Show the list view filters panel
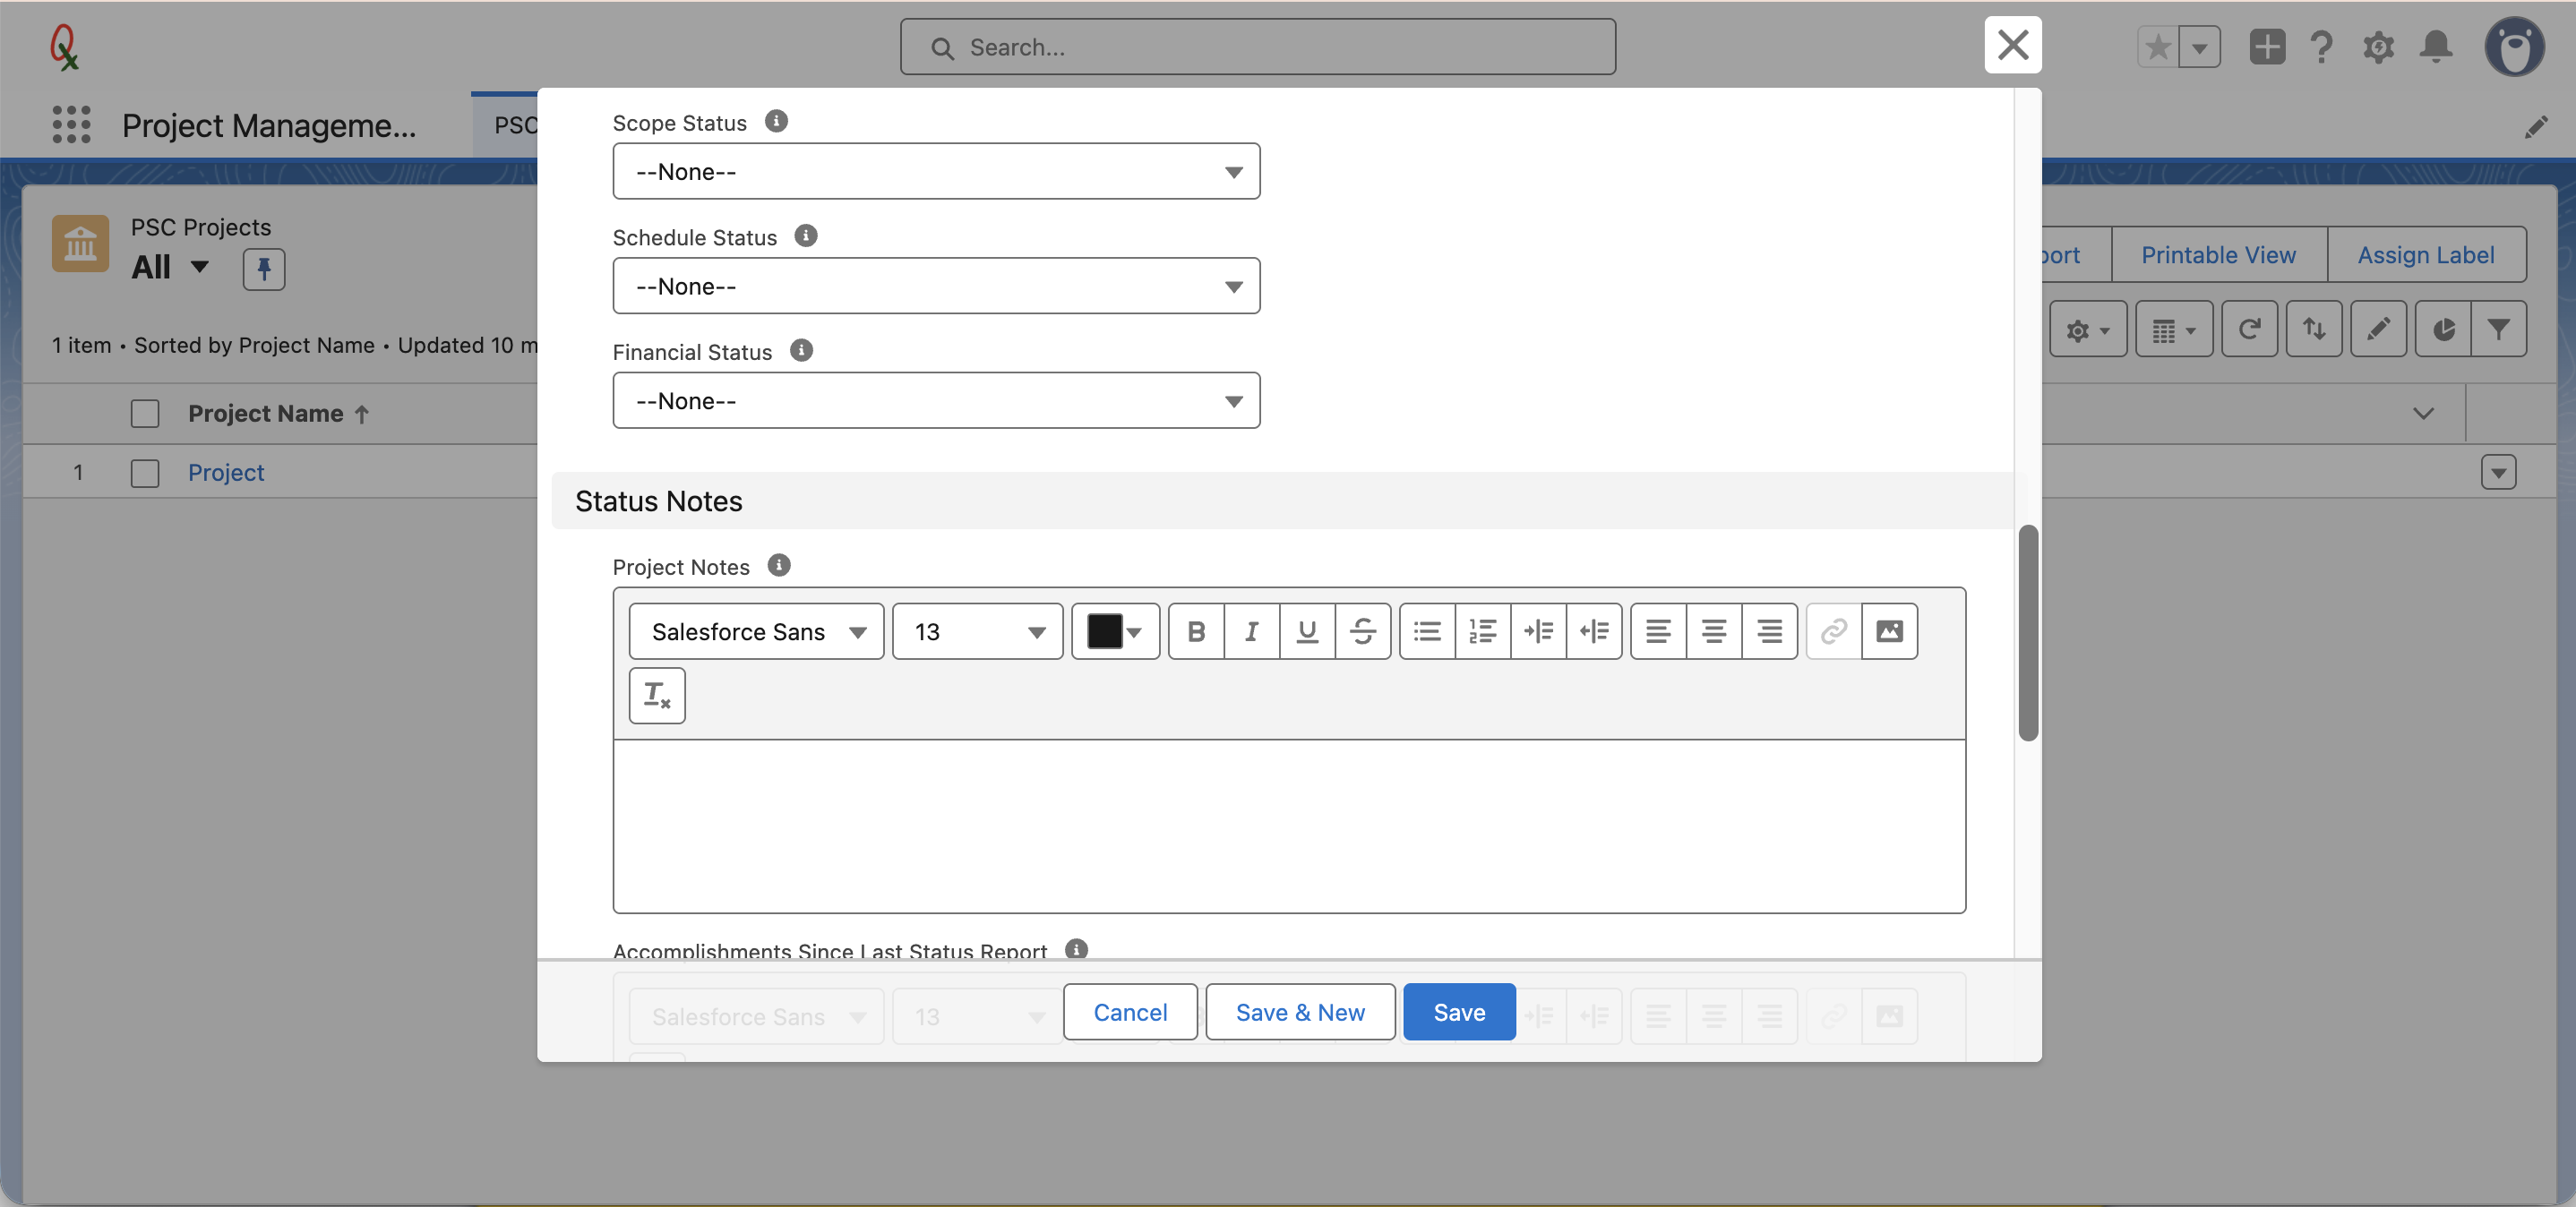This screenshot has width=2576, height=1207. pos(2498,329)
